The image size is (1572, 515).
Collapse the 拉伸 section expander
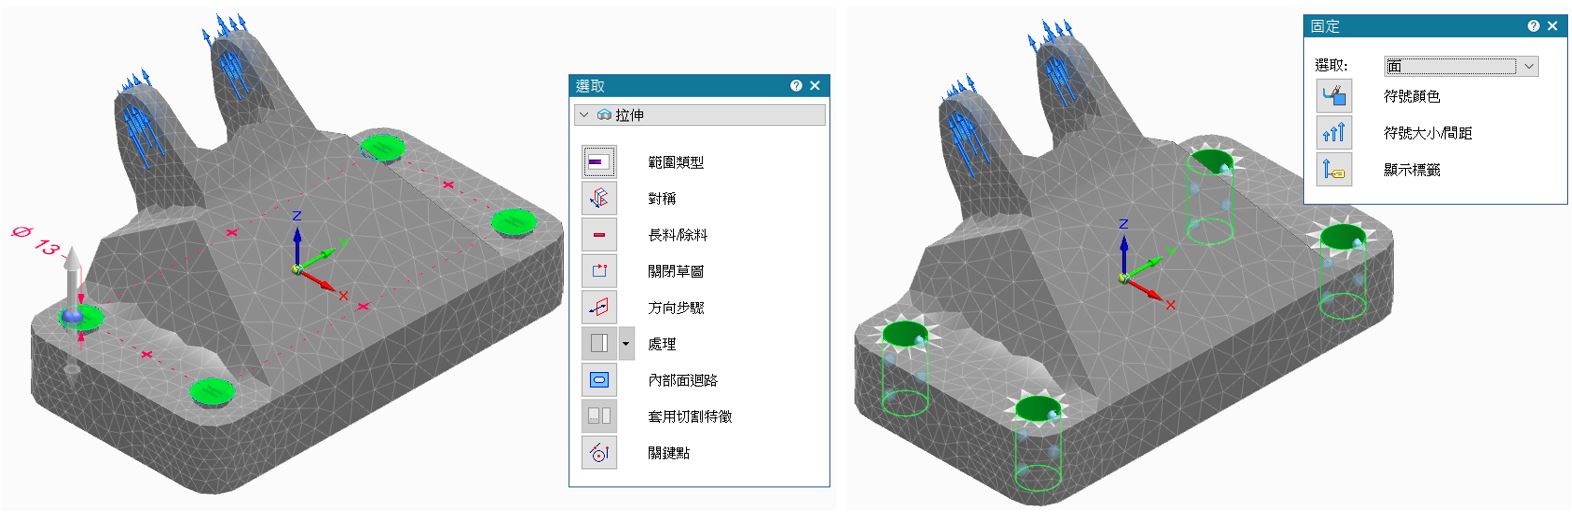tap(584, 115)
